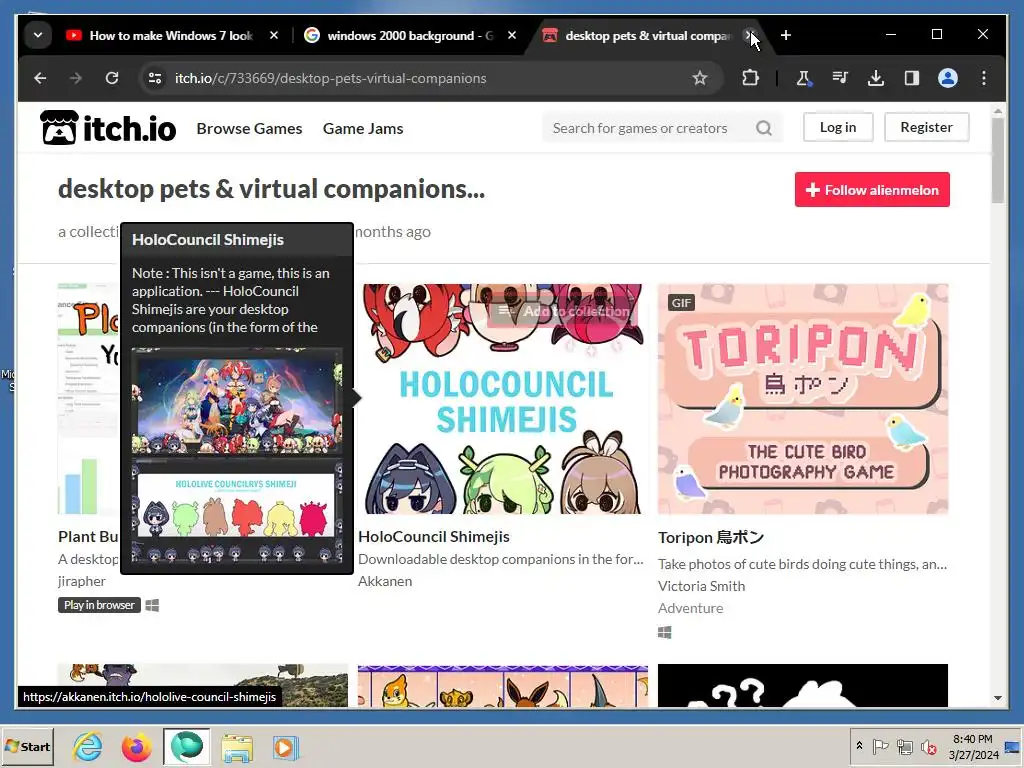The image size is (1024, 768).
Task: Open Browse Games menu
Action: pyautogui.click(x=249, y=129)
